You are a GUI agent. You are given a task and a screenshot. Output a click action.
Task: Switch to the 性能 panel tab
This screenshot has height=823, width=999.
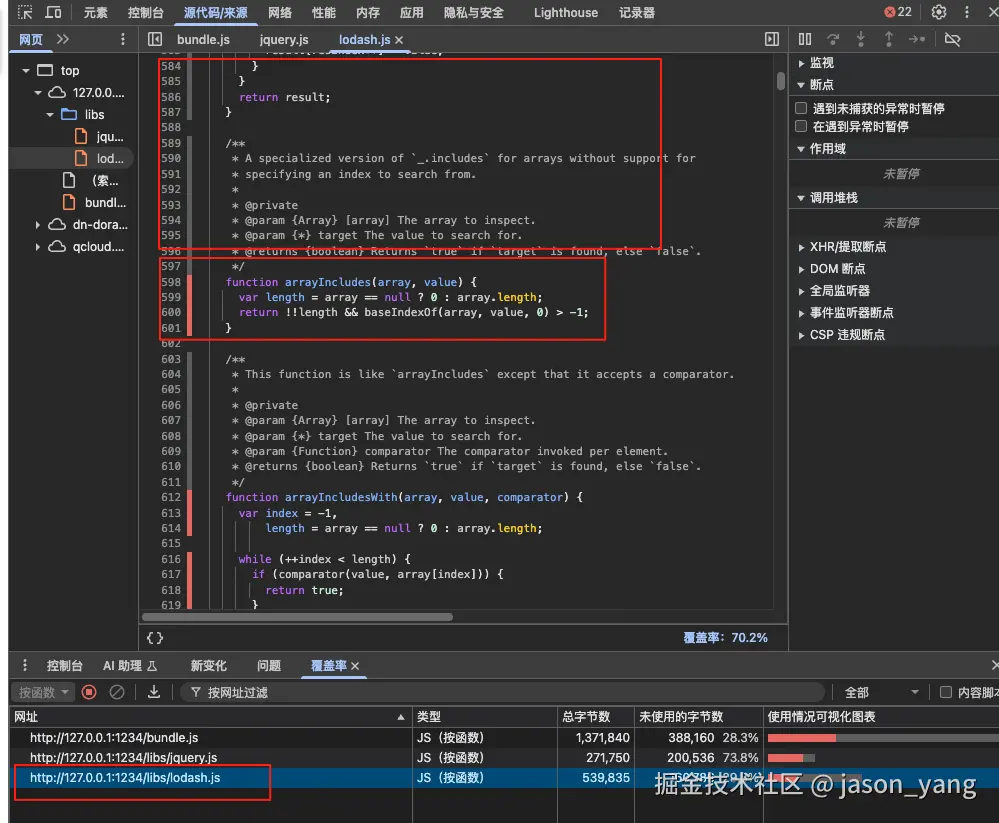[x=324, y=13]
